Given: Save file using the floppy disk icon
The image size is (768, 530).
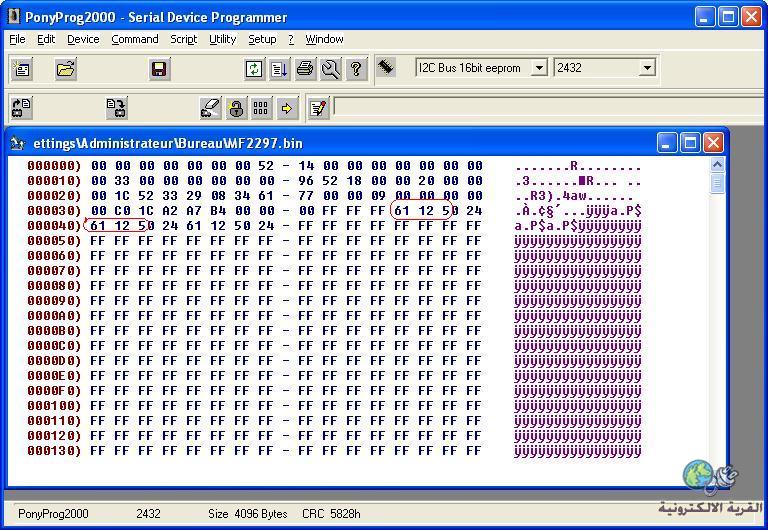Looking at the screenshot, I should pyautogui.click(x=159, y=69).
